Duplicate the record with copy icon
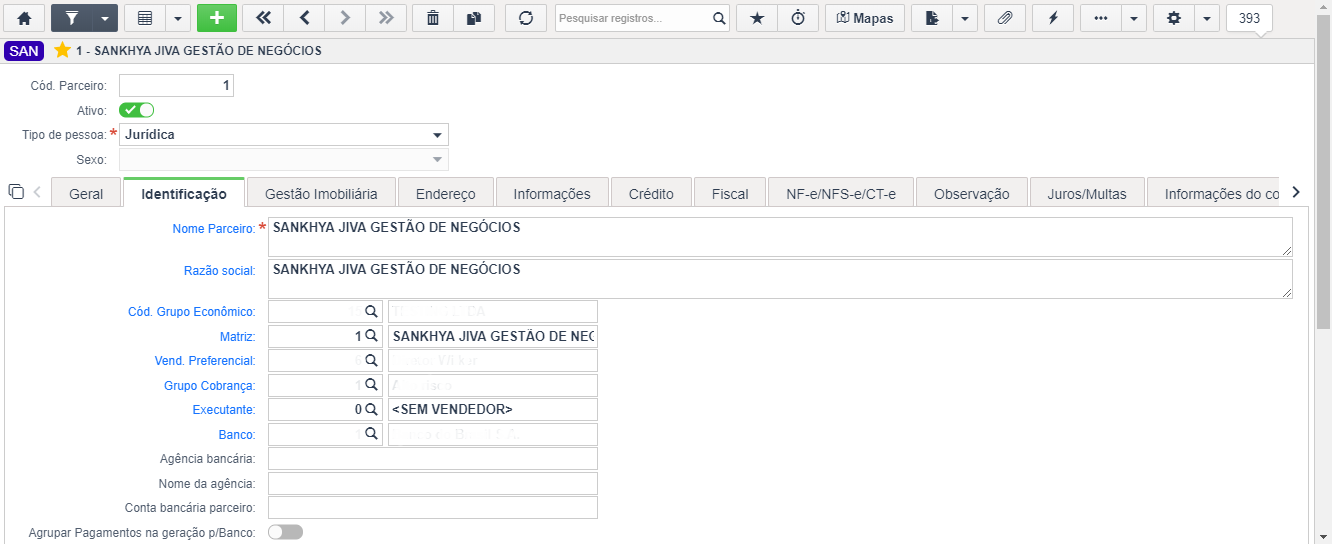 pyautogui.click(x=474, y=18)
